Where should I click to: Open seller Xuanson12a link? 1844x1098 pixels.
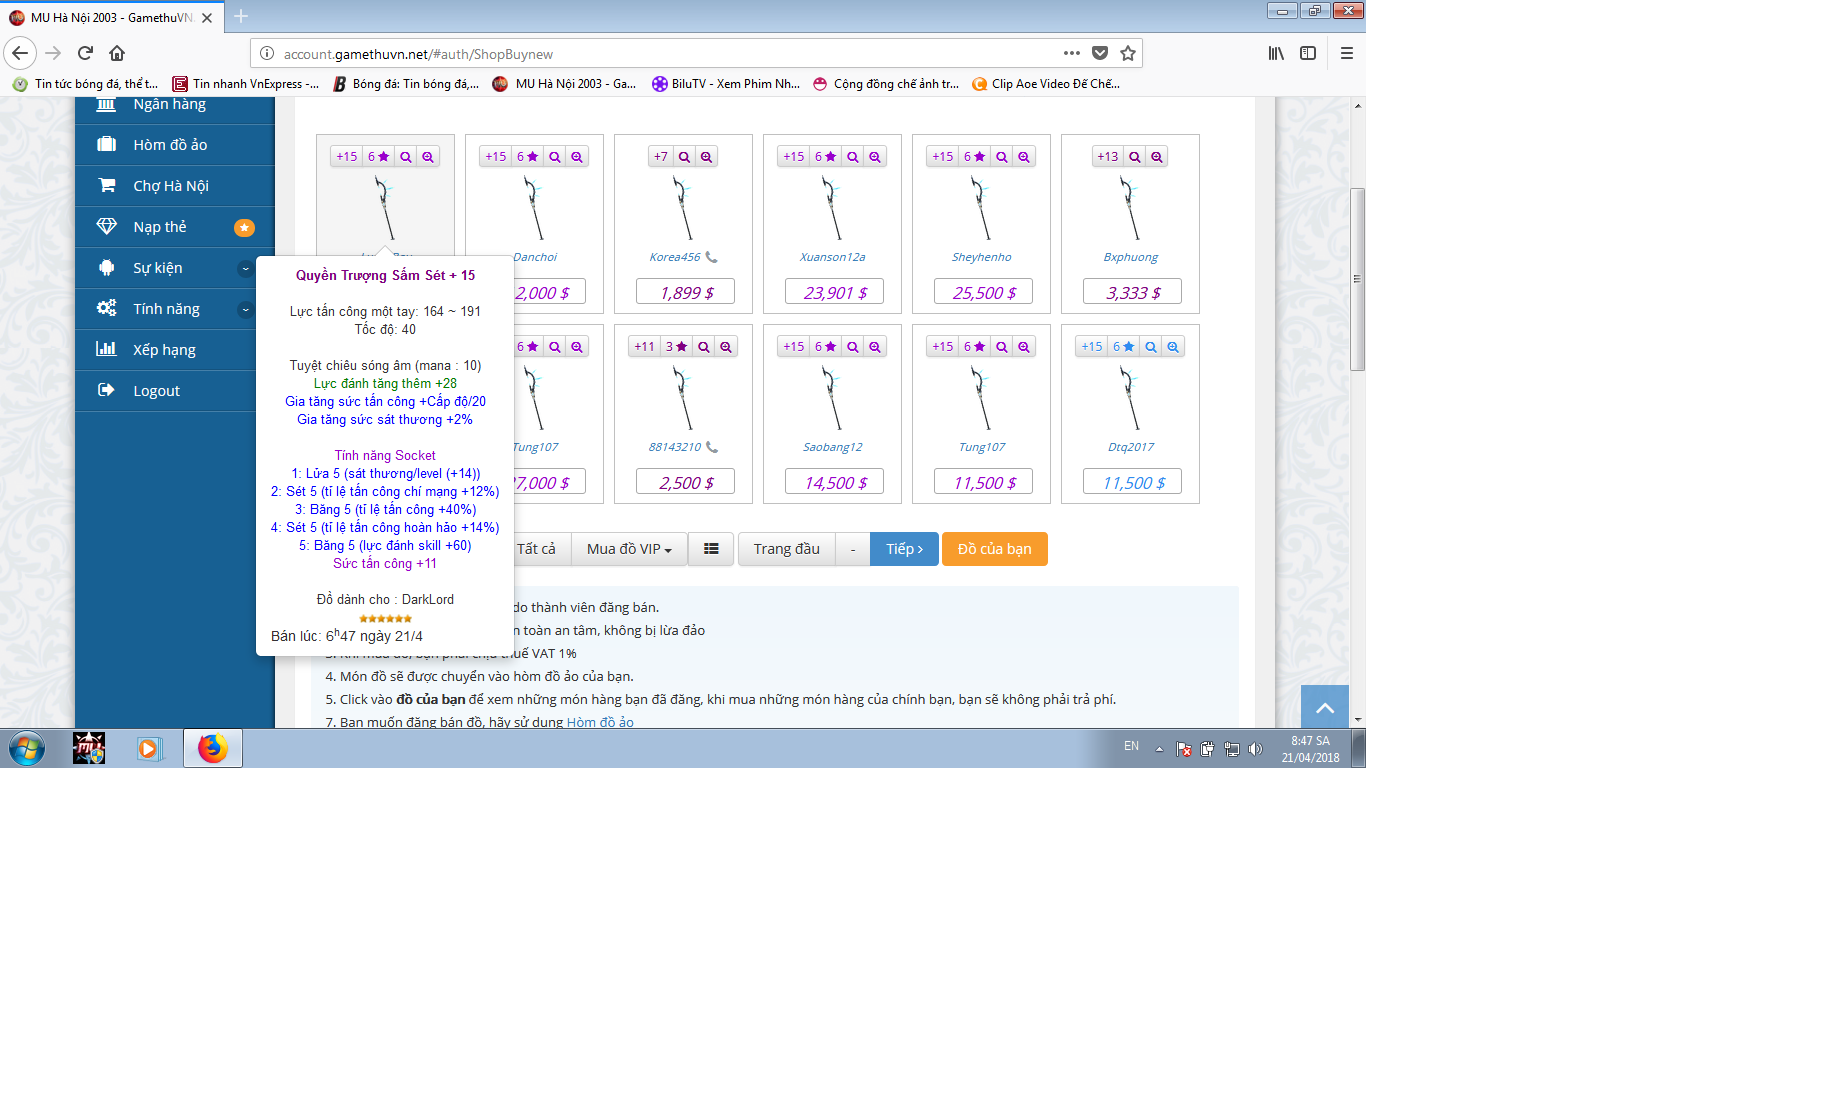(832, 257)
